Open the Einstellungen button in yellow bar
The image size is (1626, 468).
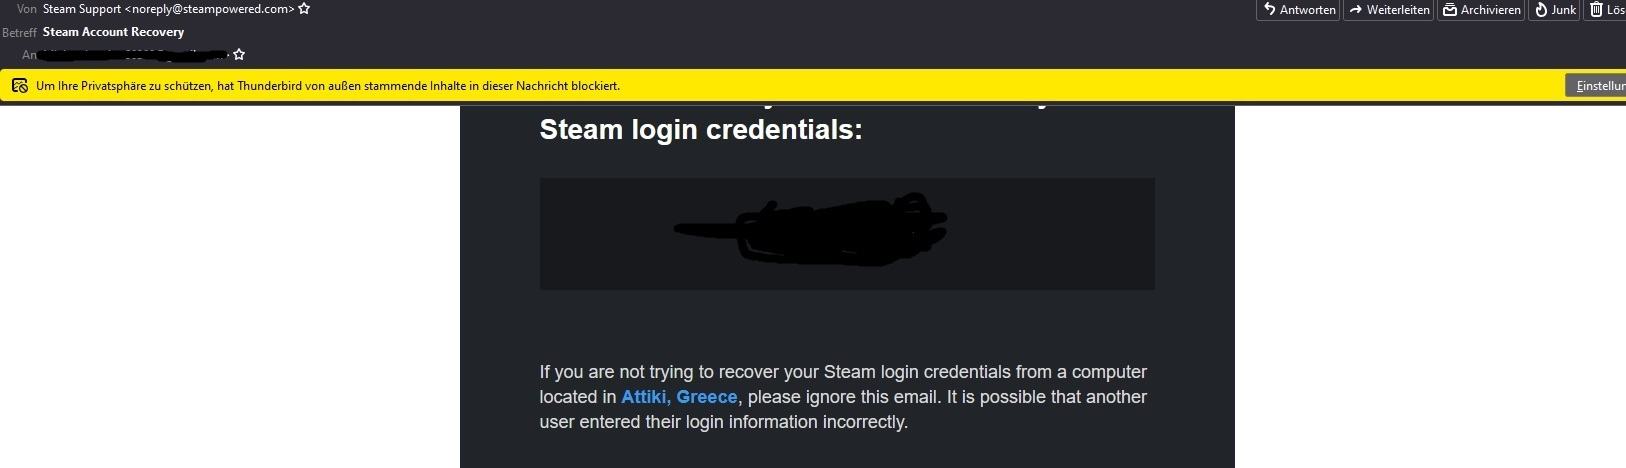coord(1598,86)
